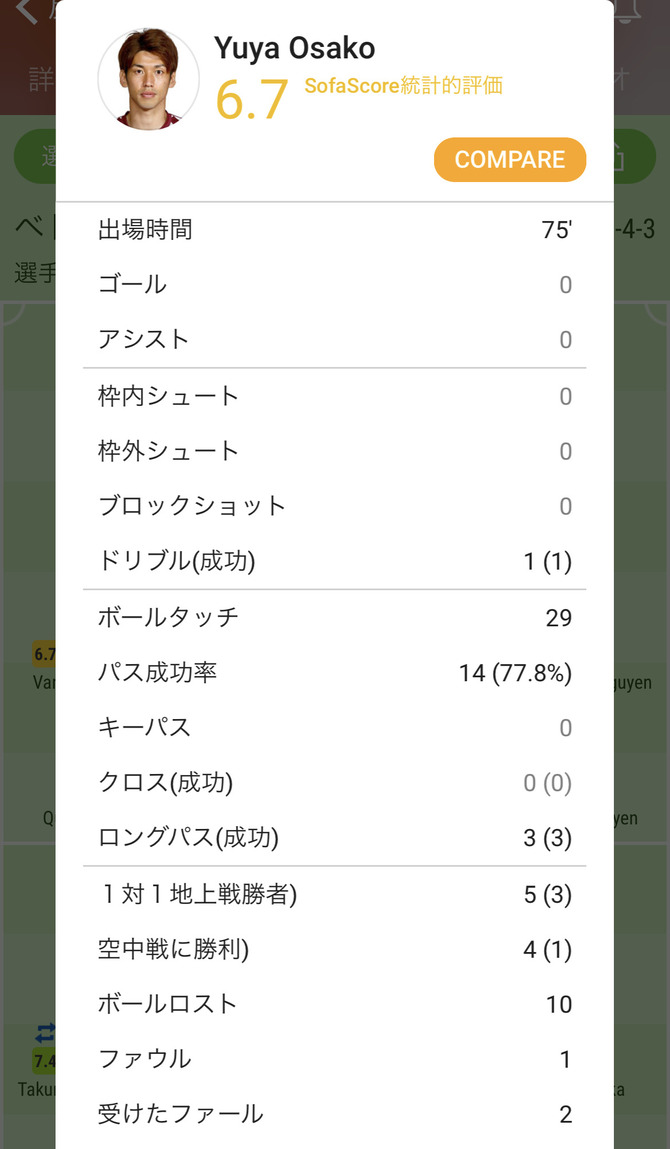Open the Yuya Osako player name
Screen dimensions: 670x1149
point(295,47)
